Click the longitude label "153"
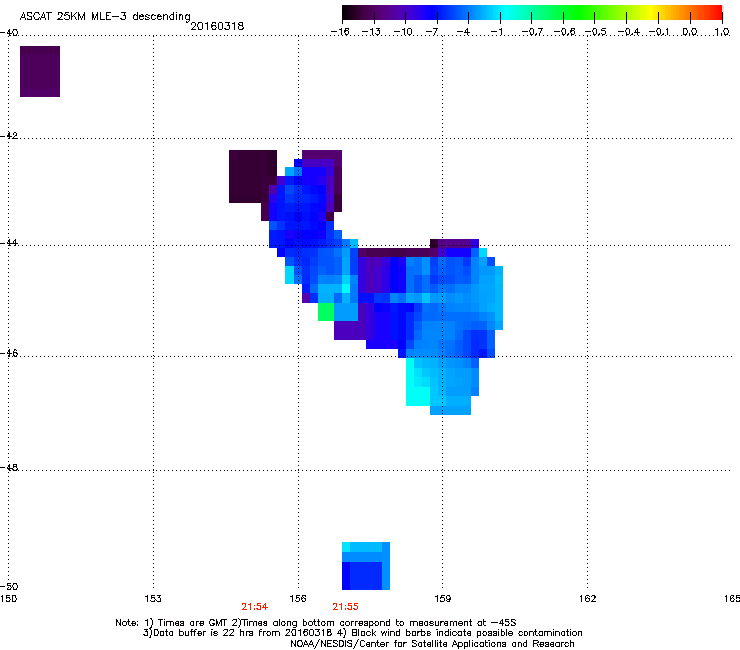The width and height of the screenshot is (740, 650). tap(153, 599)
